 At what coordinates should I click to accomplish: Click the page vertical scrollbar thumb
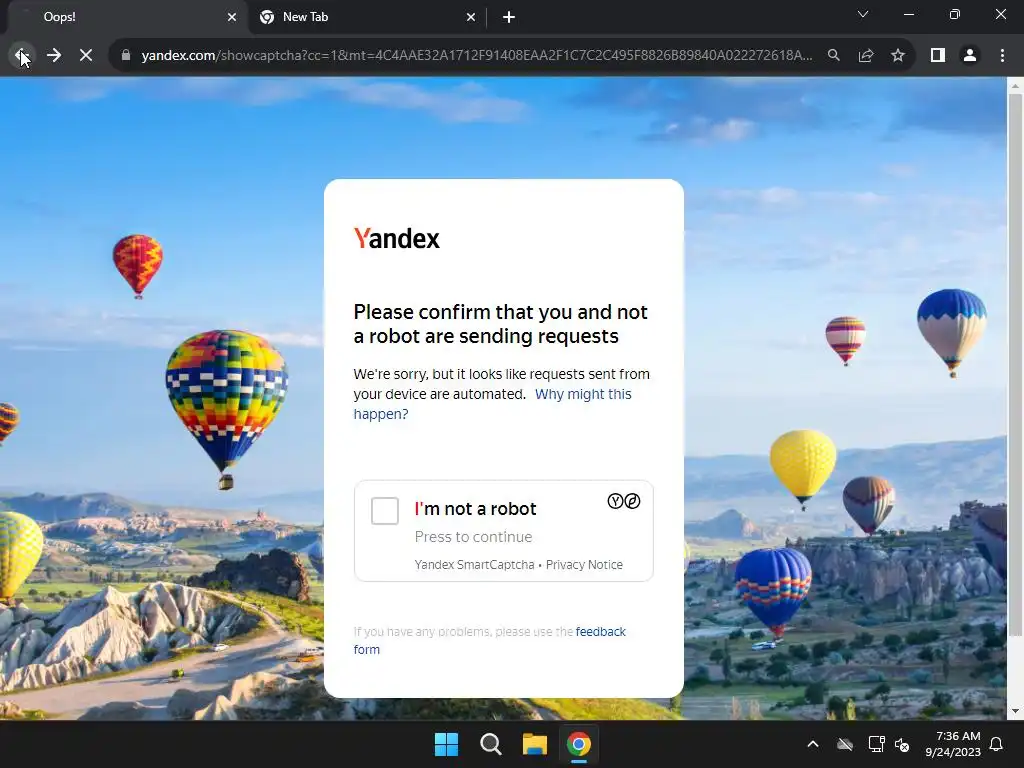click(1015, 364)
